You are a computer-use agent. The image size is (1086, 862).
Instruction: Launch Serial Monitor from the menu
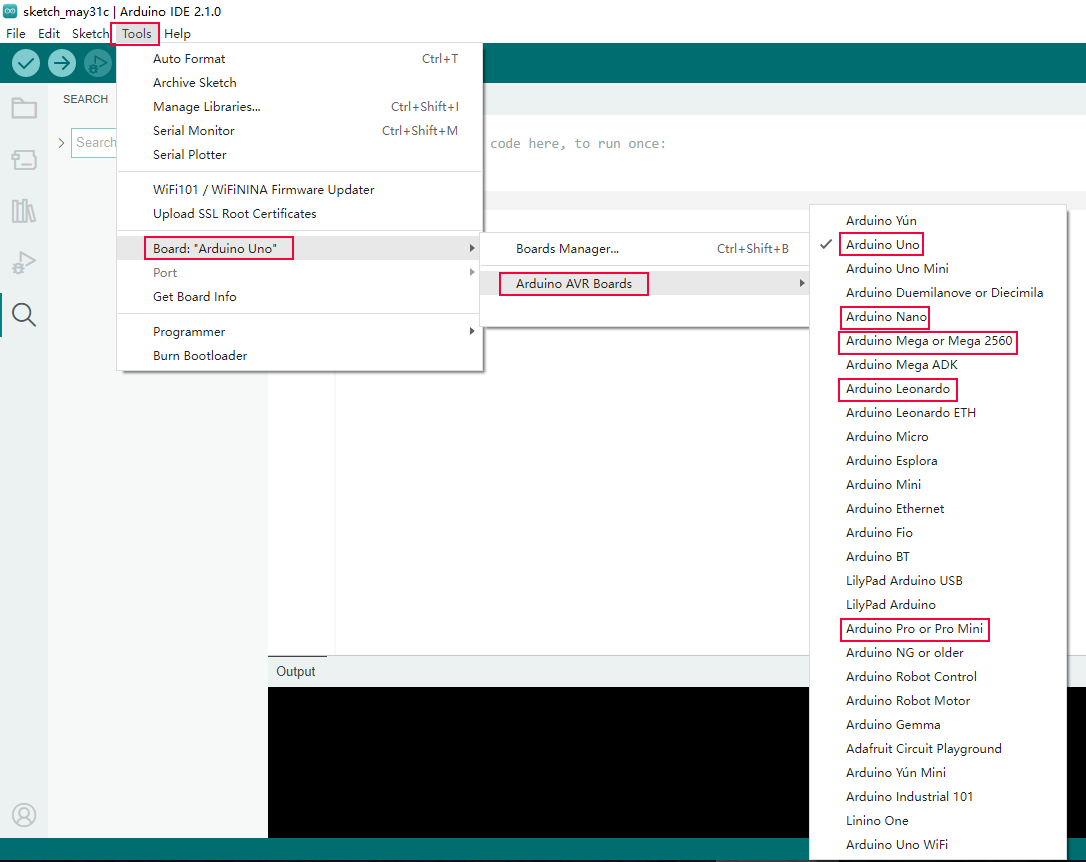pos(299,130)
